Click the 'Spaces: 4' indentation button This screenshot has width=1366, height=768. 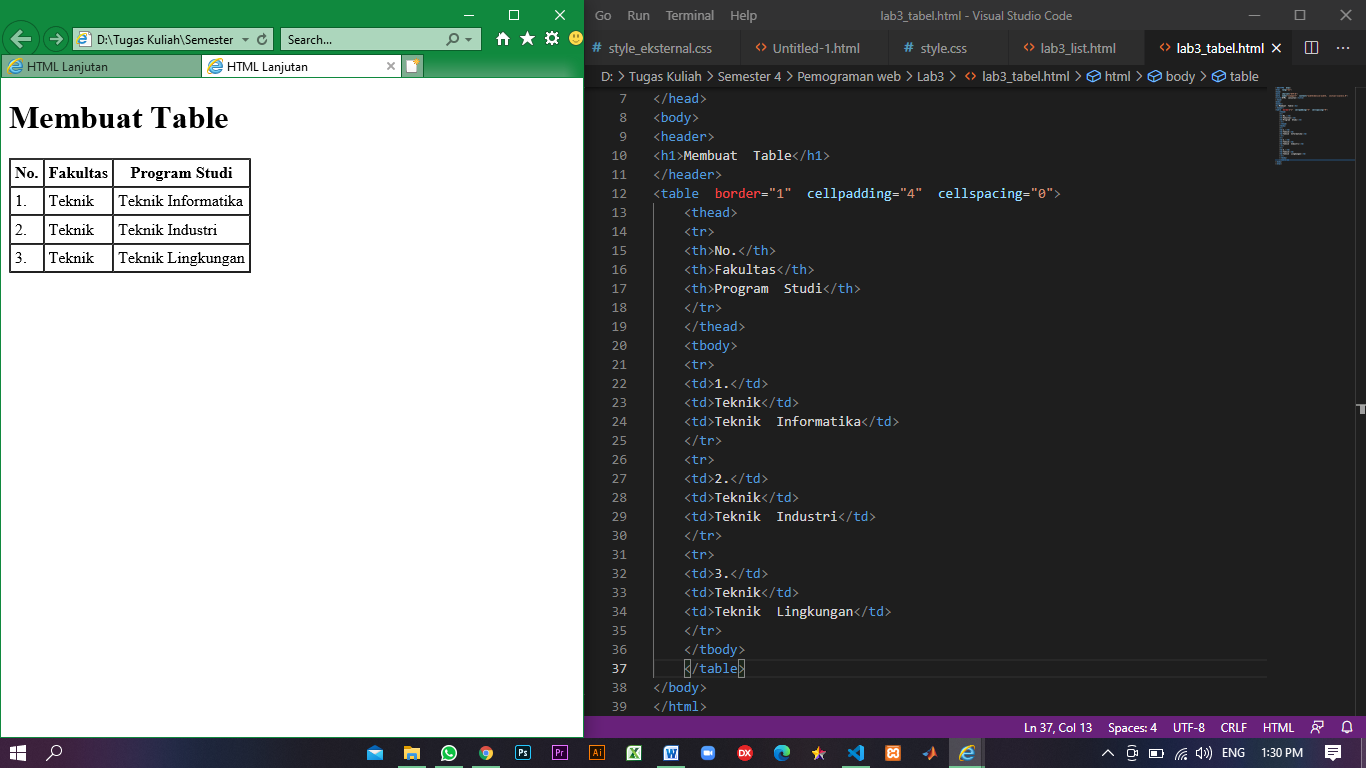(1132, 727)
